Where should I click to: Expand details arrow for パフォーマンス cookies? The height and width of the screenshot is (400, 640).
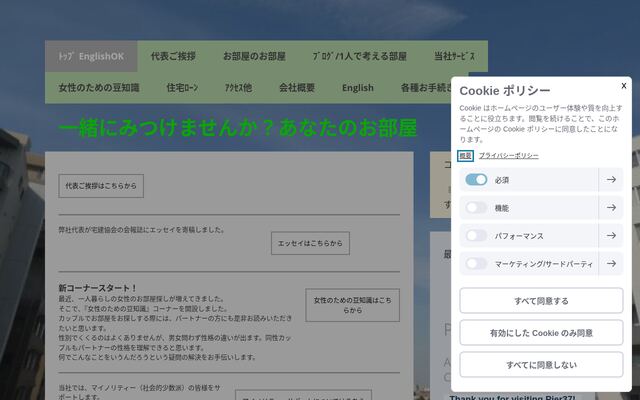click(611, 236)
